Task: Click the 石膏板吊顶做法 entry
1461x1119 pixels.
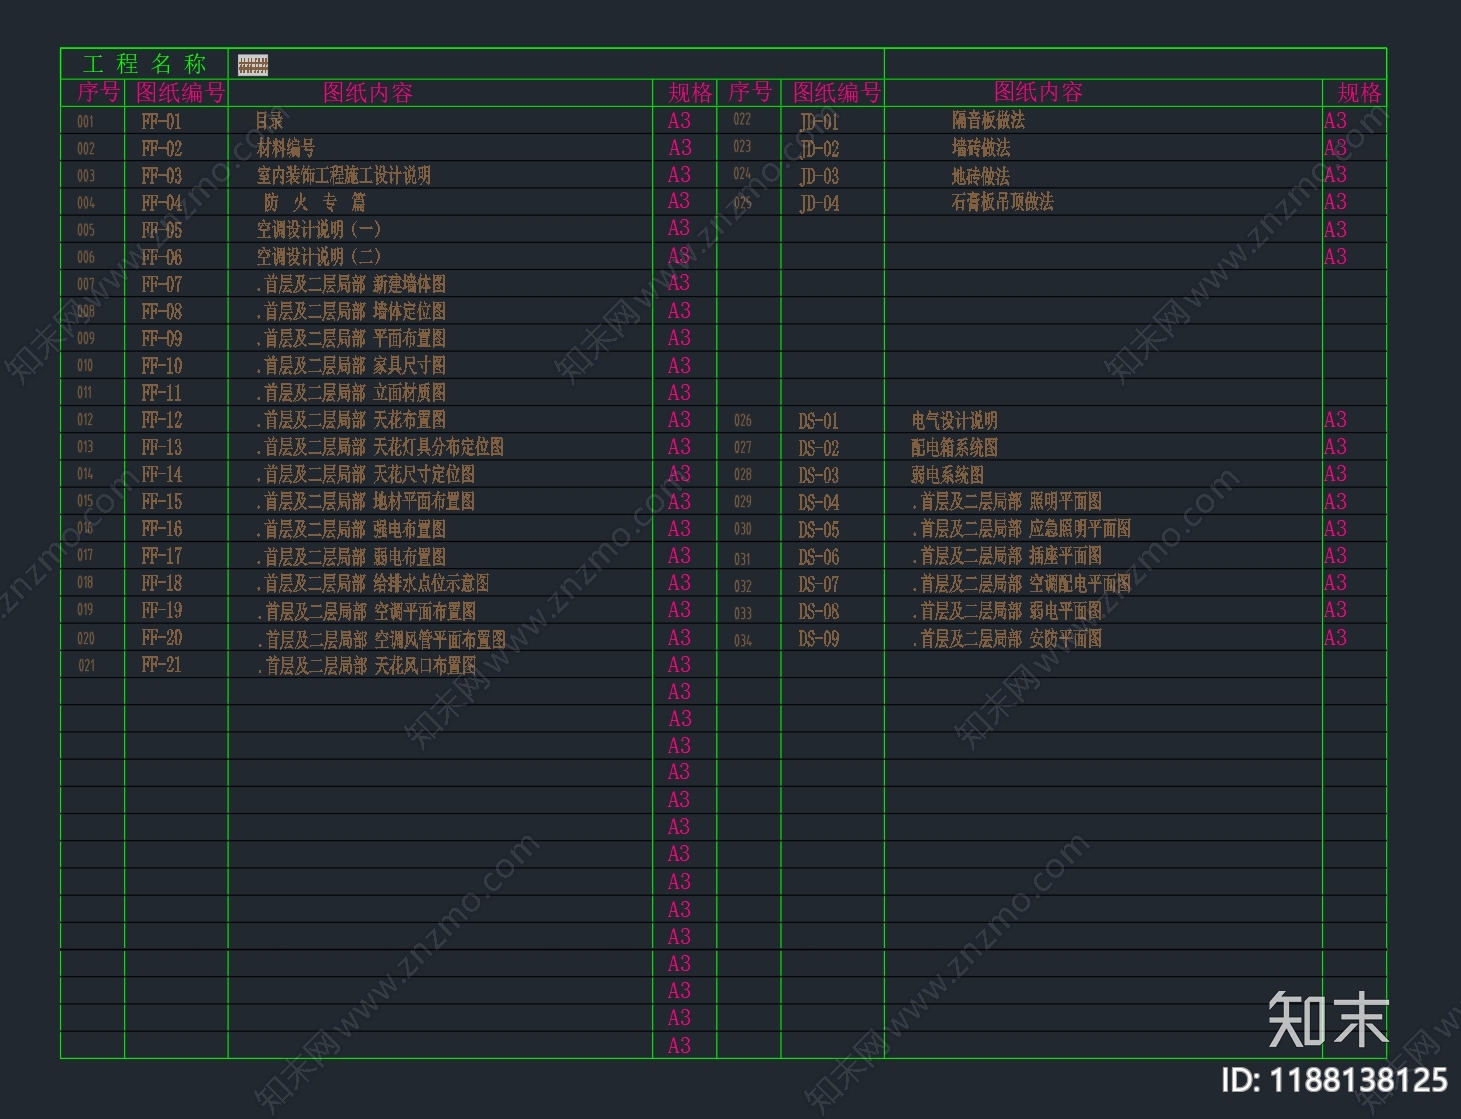Action: click(x=1003, y=202)
